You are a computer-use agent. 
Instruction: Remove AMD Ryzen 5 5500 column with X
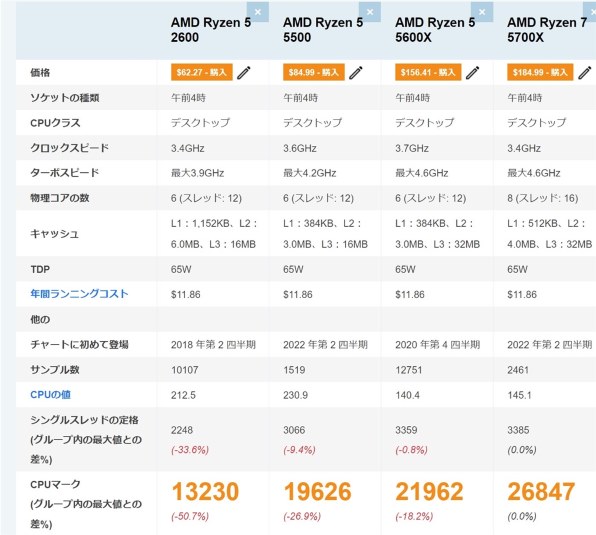[x=370, y=12]
